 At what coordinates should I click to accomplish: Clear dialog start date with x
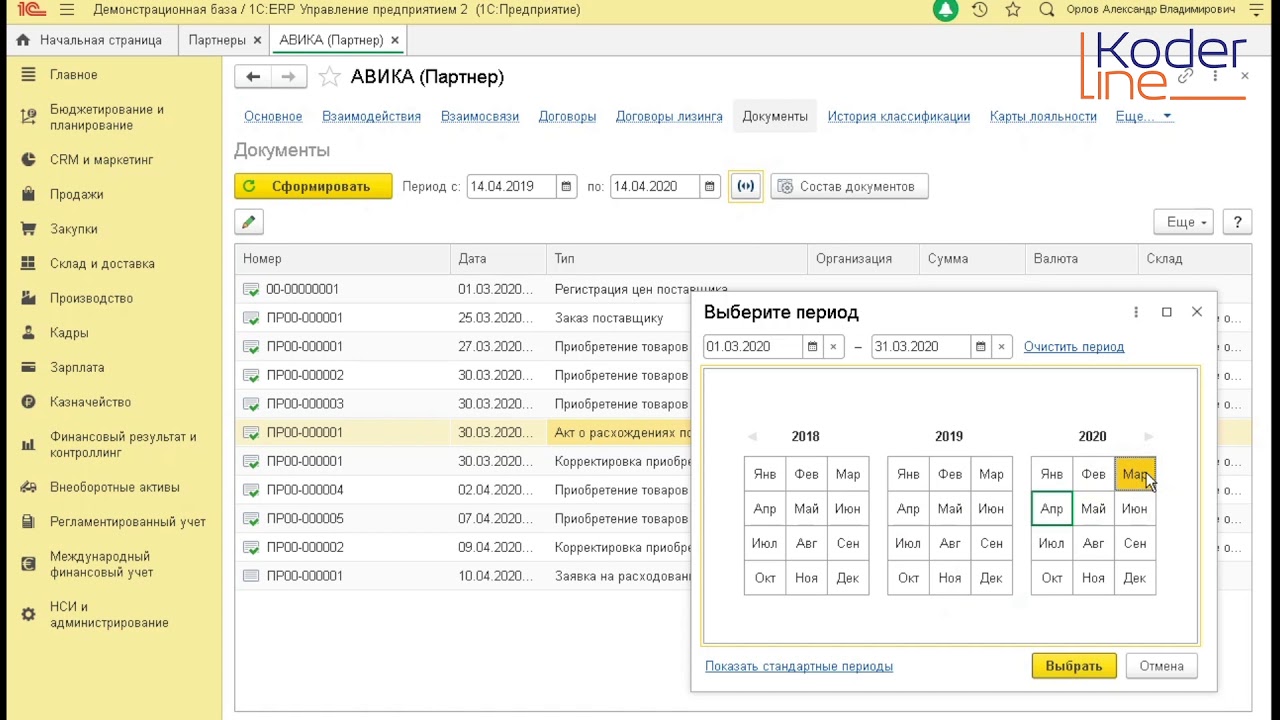point(833,347)
